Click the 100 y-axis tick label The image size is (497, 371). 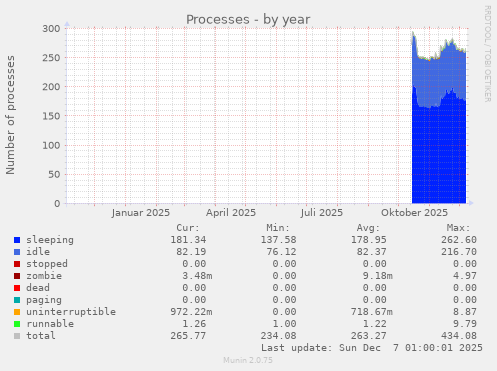[51, 145]
